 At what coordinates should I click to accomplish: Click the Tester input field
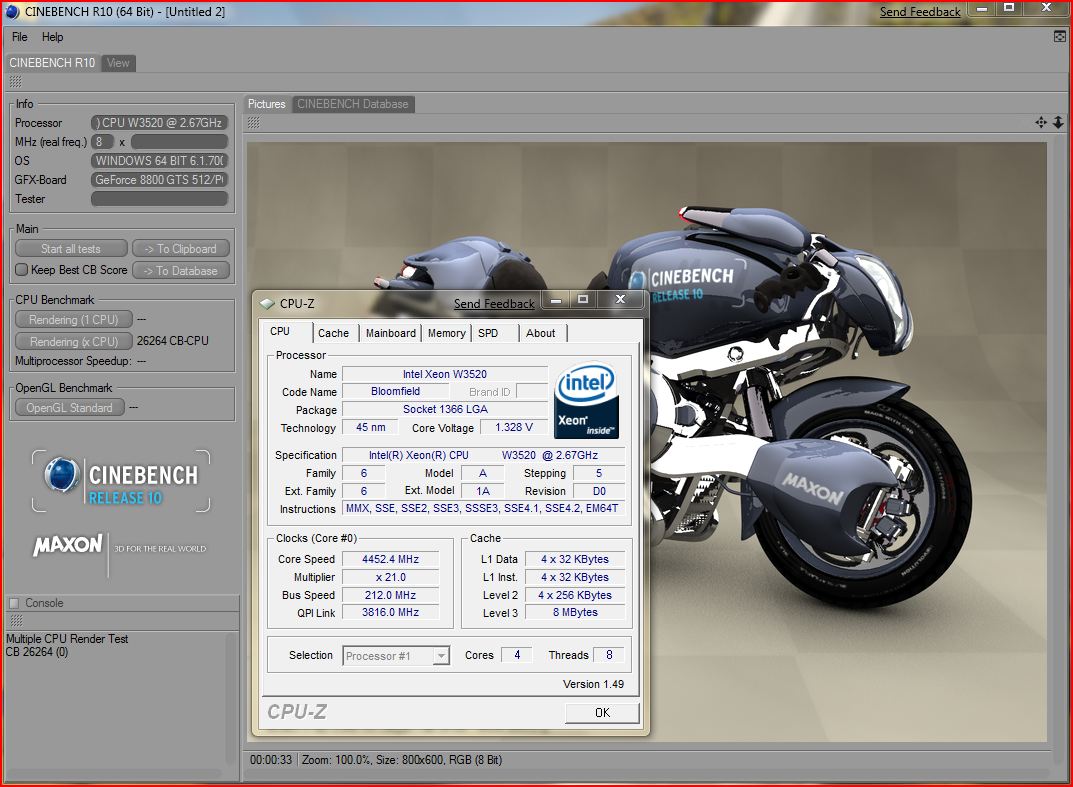(159, 198)
